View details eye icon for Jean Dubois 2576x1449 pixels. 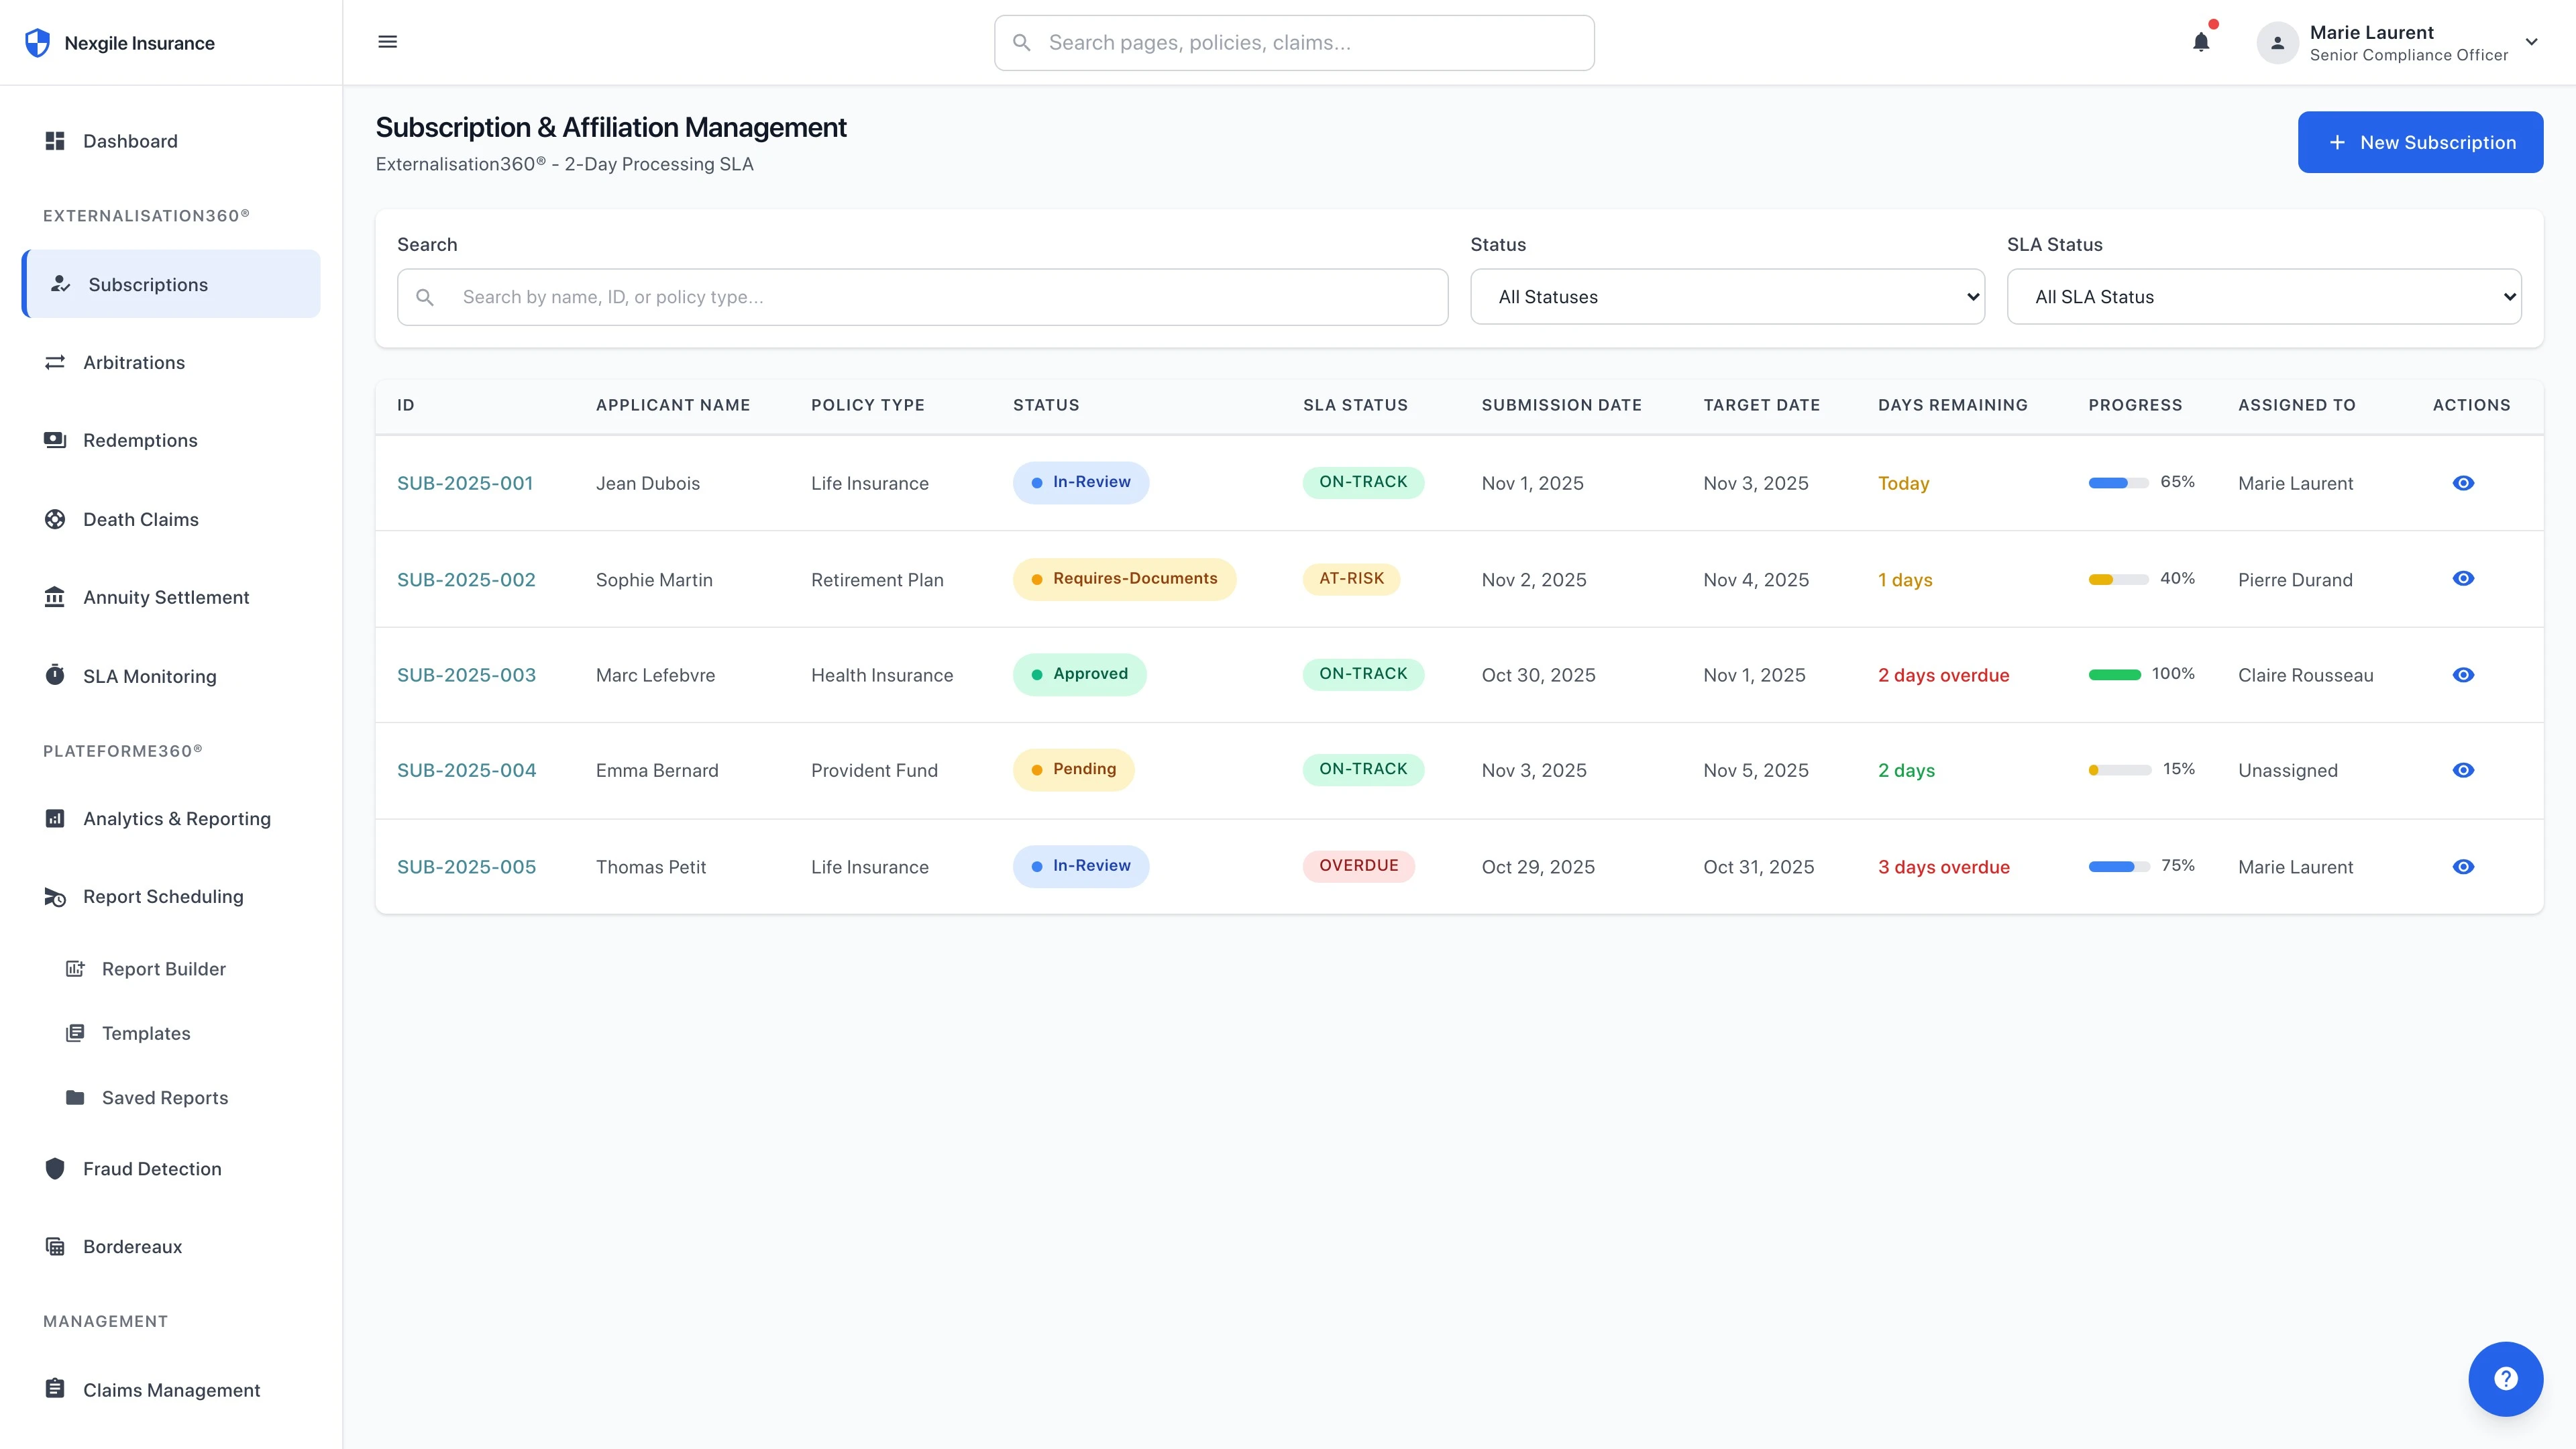[2463, 483]
